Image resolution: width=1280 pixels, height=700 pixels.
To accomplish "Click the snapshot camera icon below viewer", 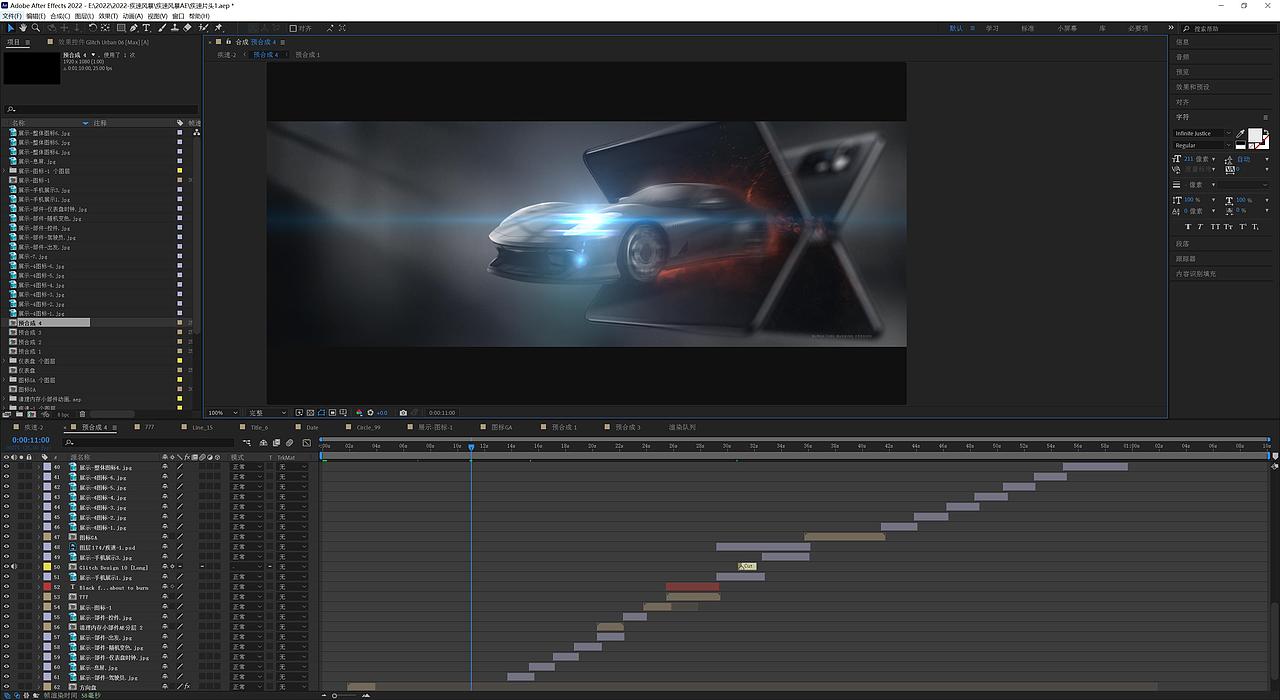I will pos(403,412).
